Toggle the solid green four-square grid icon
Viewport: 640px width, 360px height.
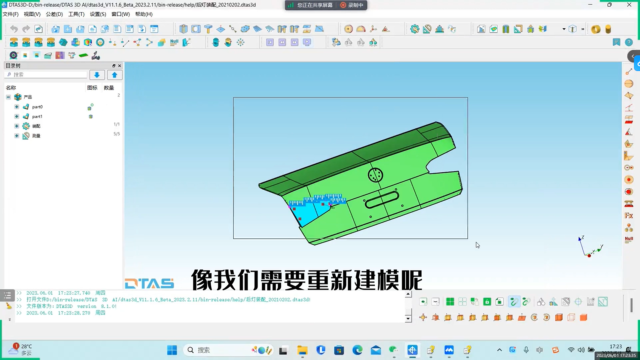pos(450,302)
